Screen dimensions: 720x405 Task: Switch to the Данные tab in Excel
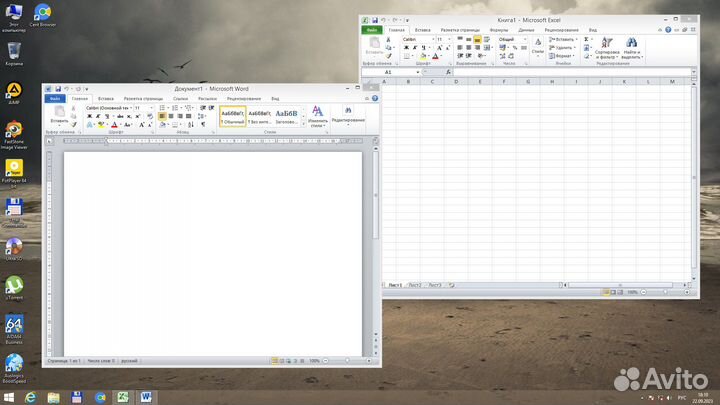click(526, 30)
